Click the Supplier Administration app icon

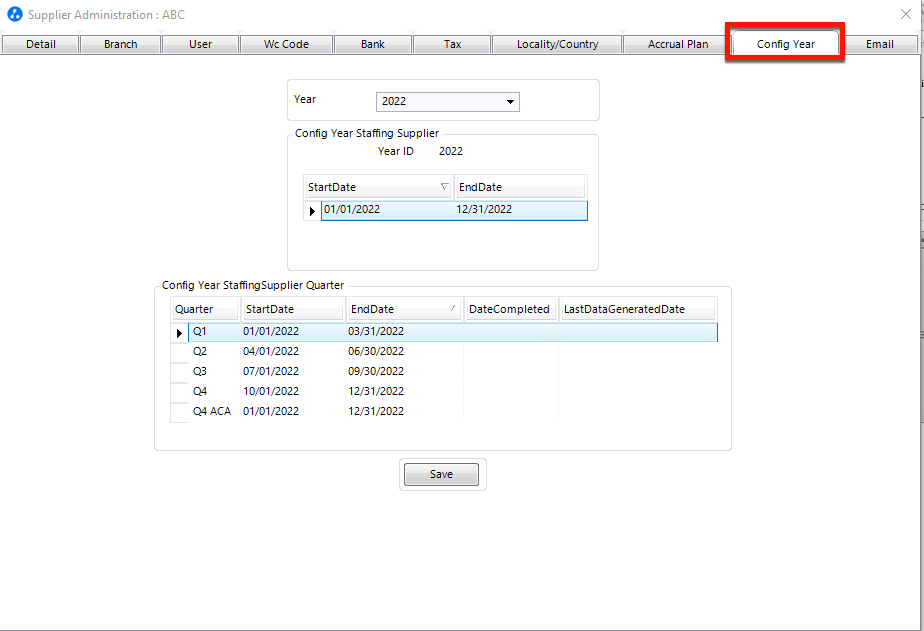15,14
